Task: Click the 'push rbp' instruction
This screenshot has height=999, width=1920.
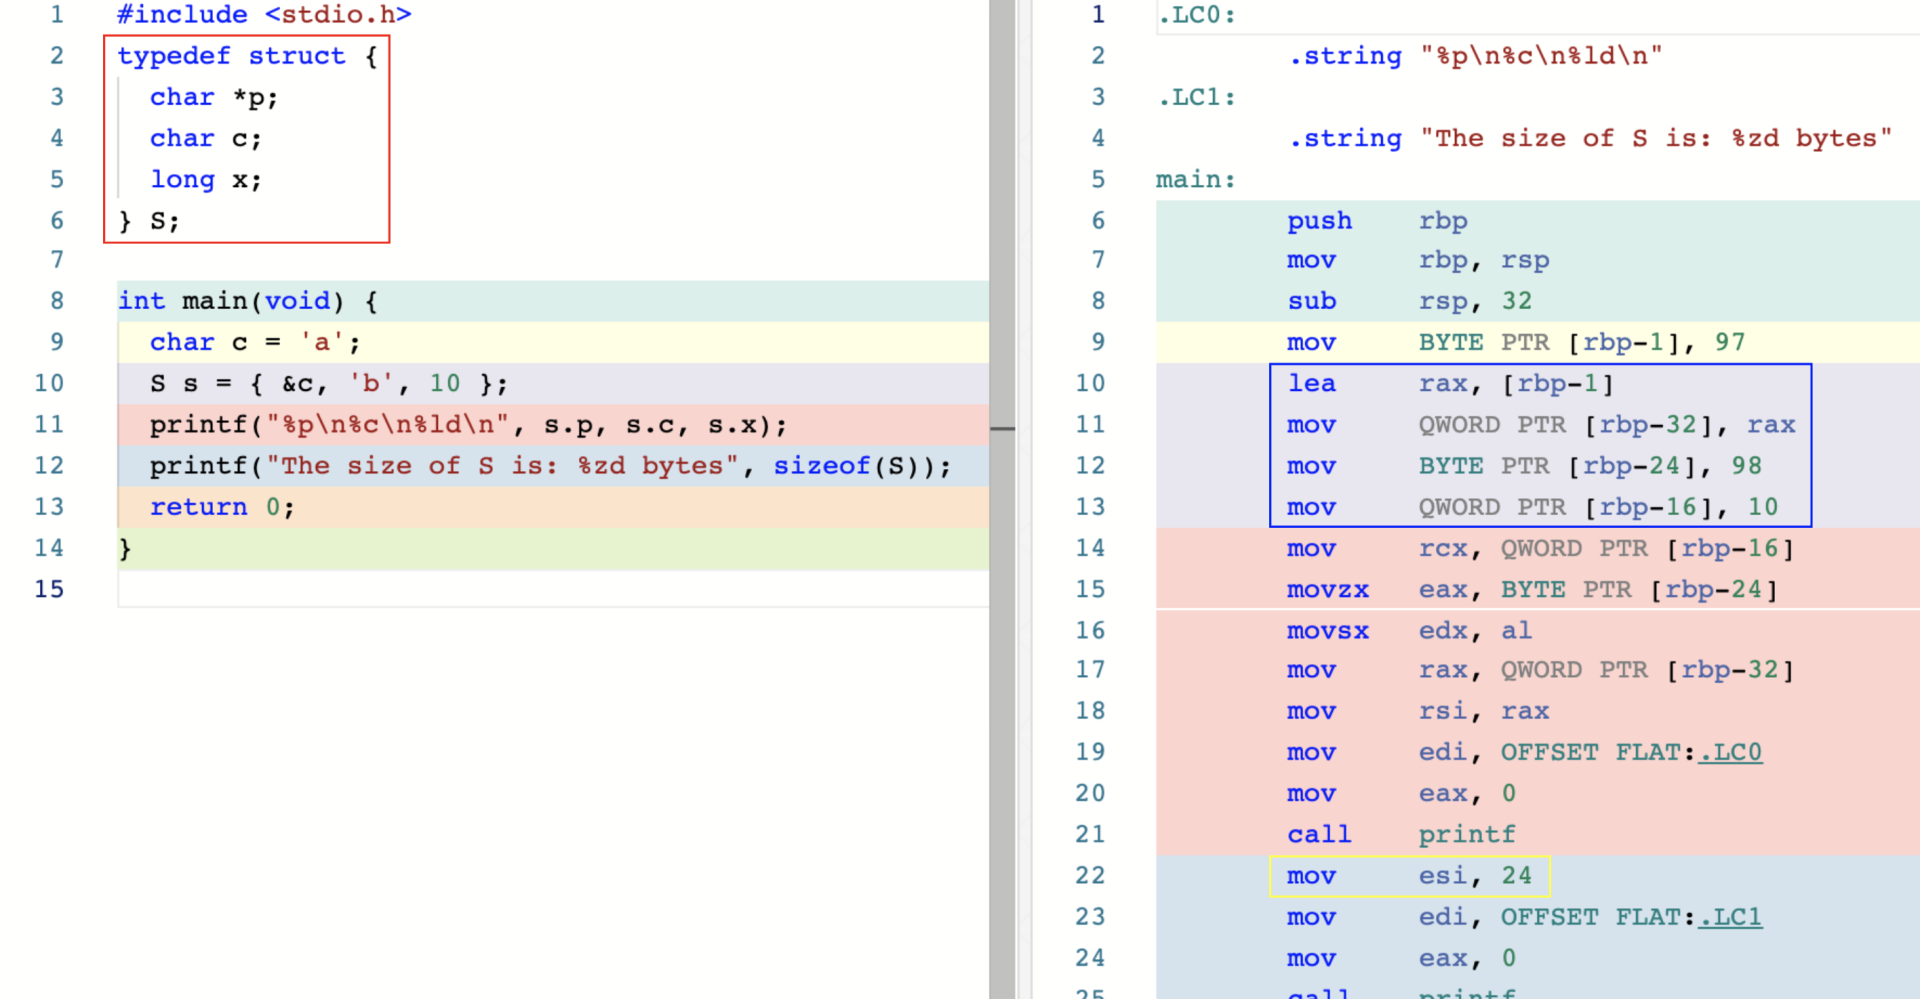Action: tap(1377, 221)
